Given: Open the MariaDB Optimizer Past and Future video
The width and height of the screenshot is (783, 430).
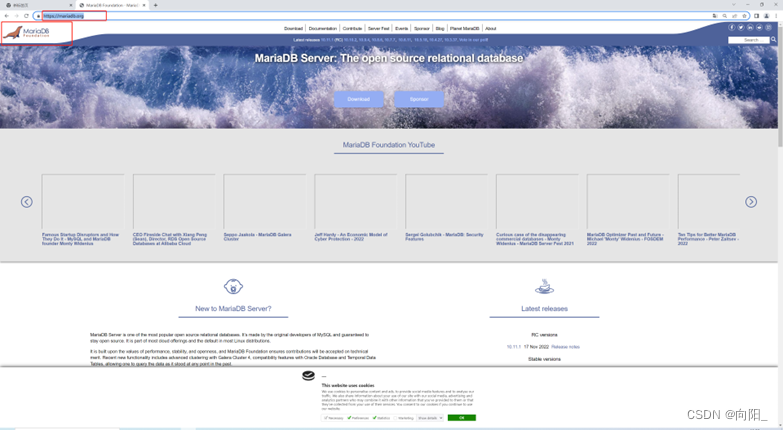Looking at the screenshot, I should click(628, 202).
